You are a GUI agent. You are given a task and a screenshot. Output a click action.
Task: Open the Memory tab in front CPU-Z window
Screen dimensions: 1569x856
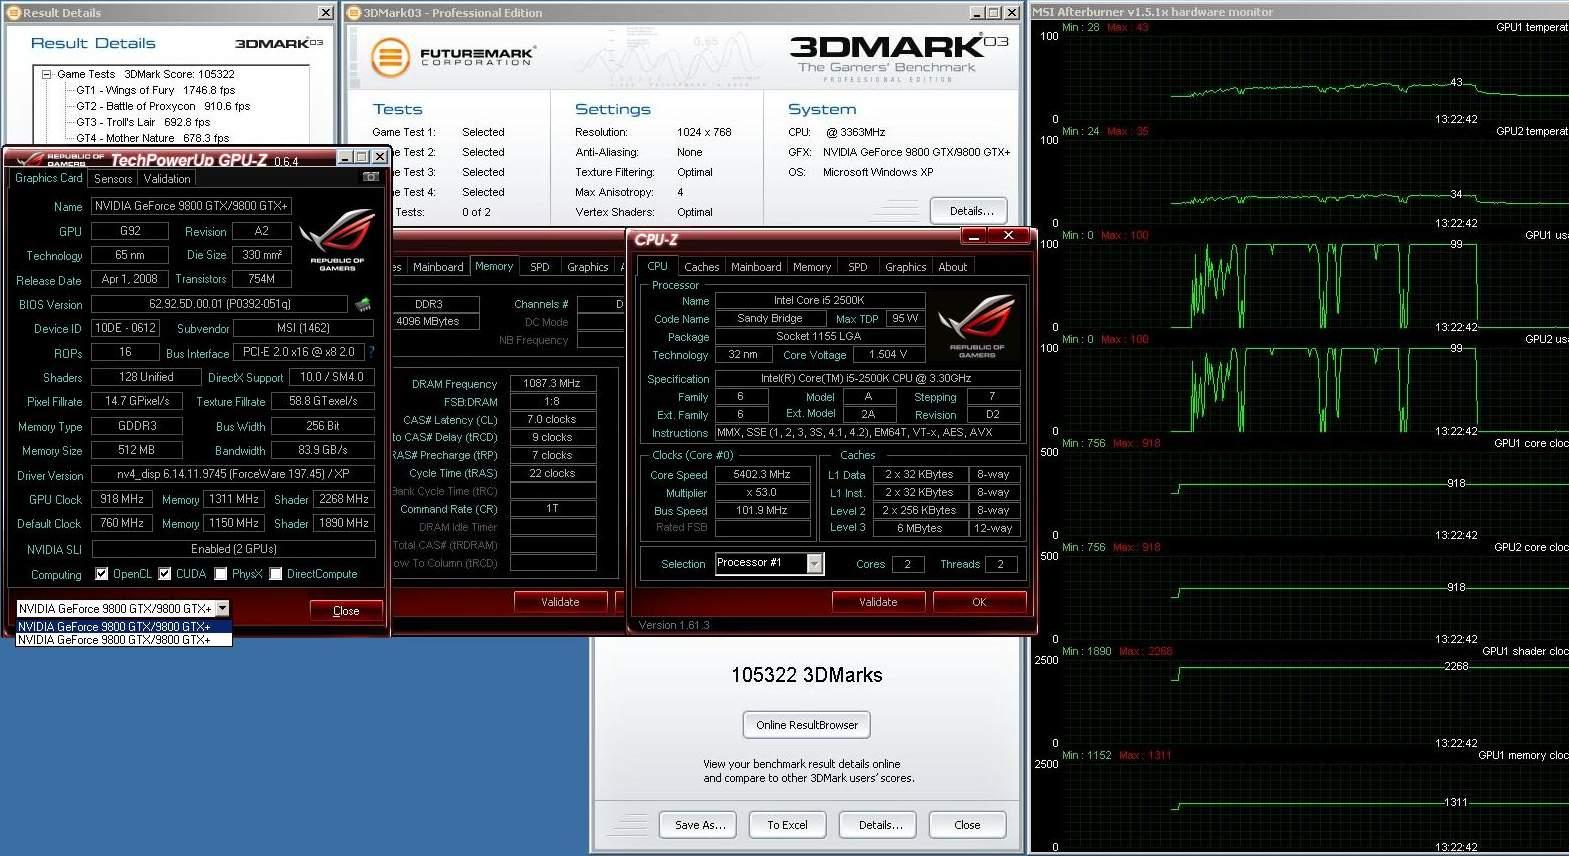click(812, 267)
